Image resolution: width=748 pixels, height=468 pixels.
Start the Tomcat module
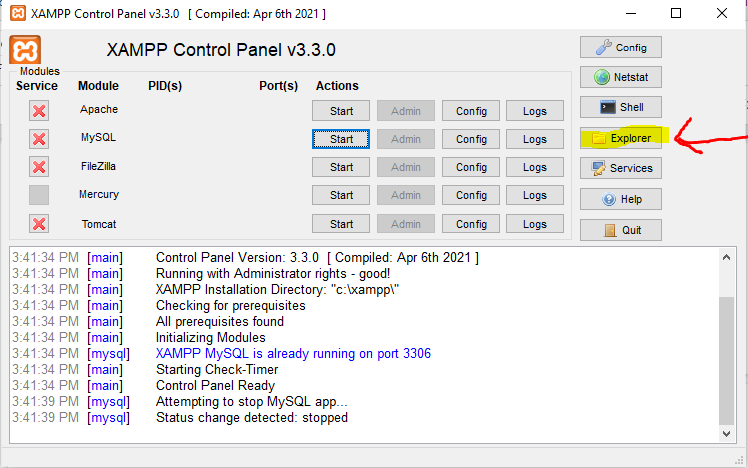341,224
